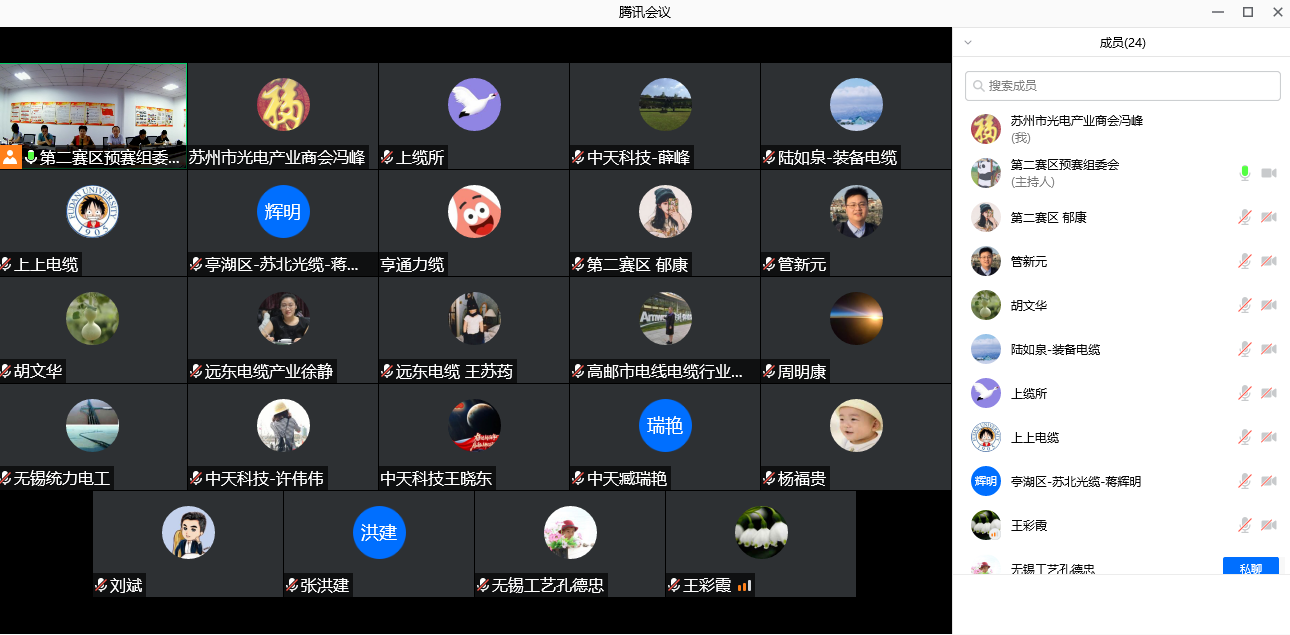Toggle 上缆所 camera in member list

(1269, 393)
